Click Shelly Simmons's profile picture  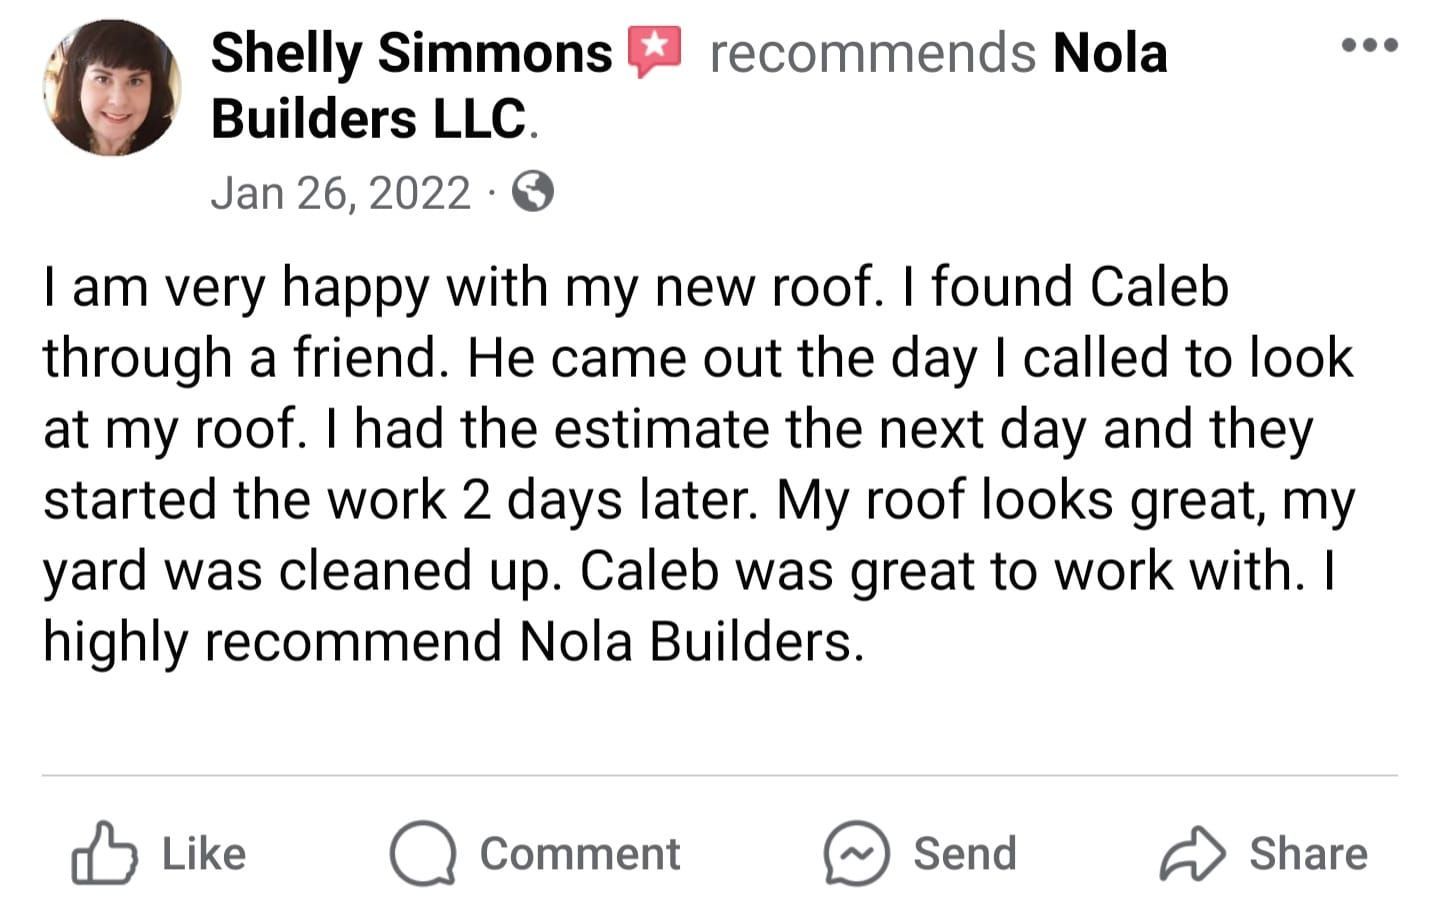point(115,87)
